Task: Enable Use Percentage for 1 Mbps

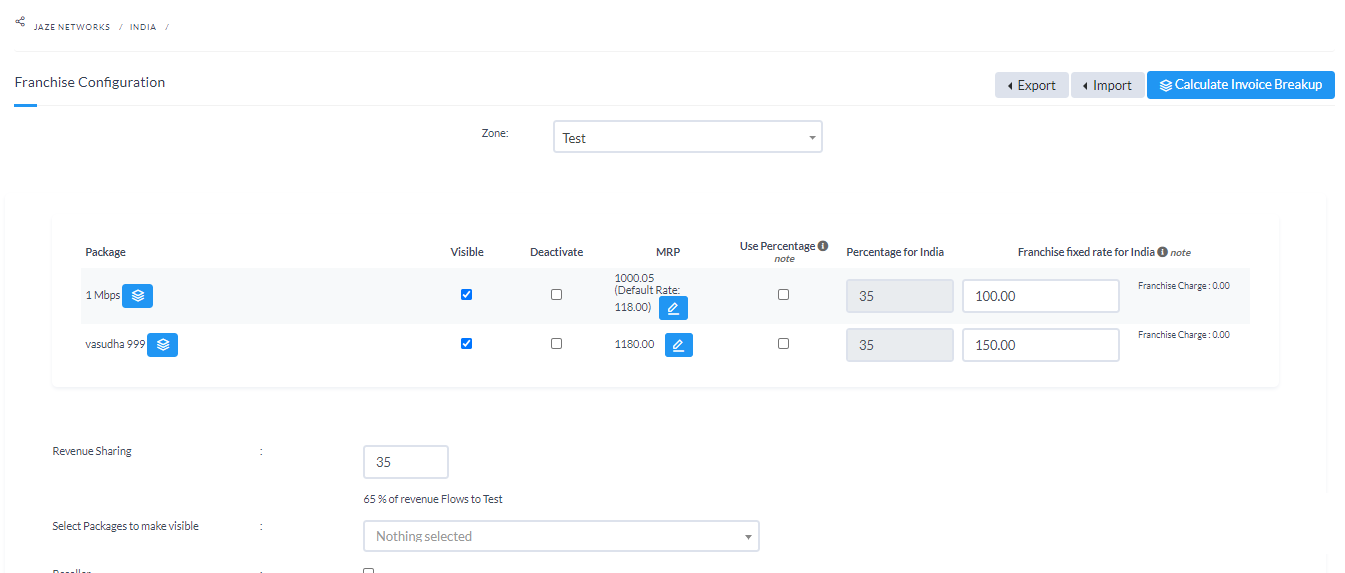Action: [x=783, y=295]
